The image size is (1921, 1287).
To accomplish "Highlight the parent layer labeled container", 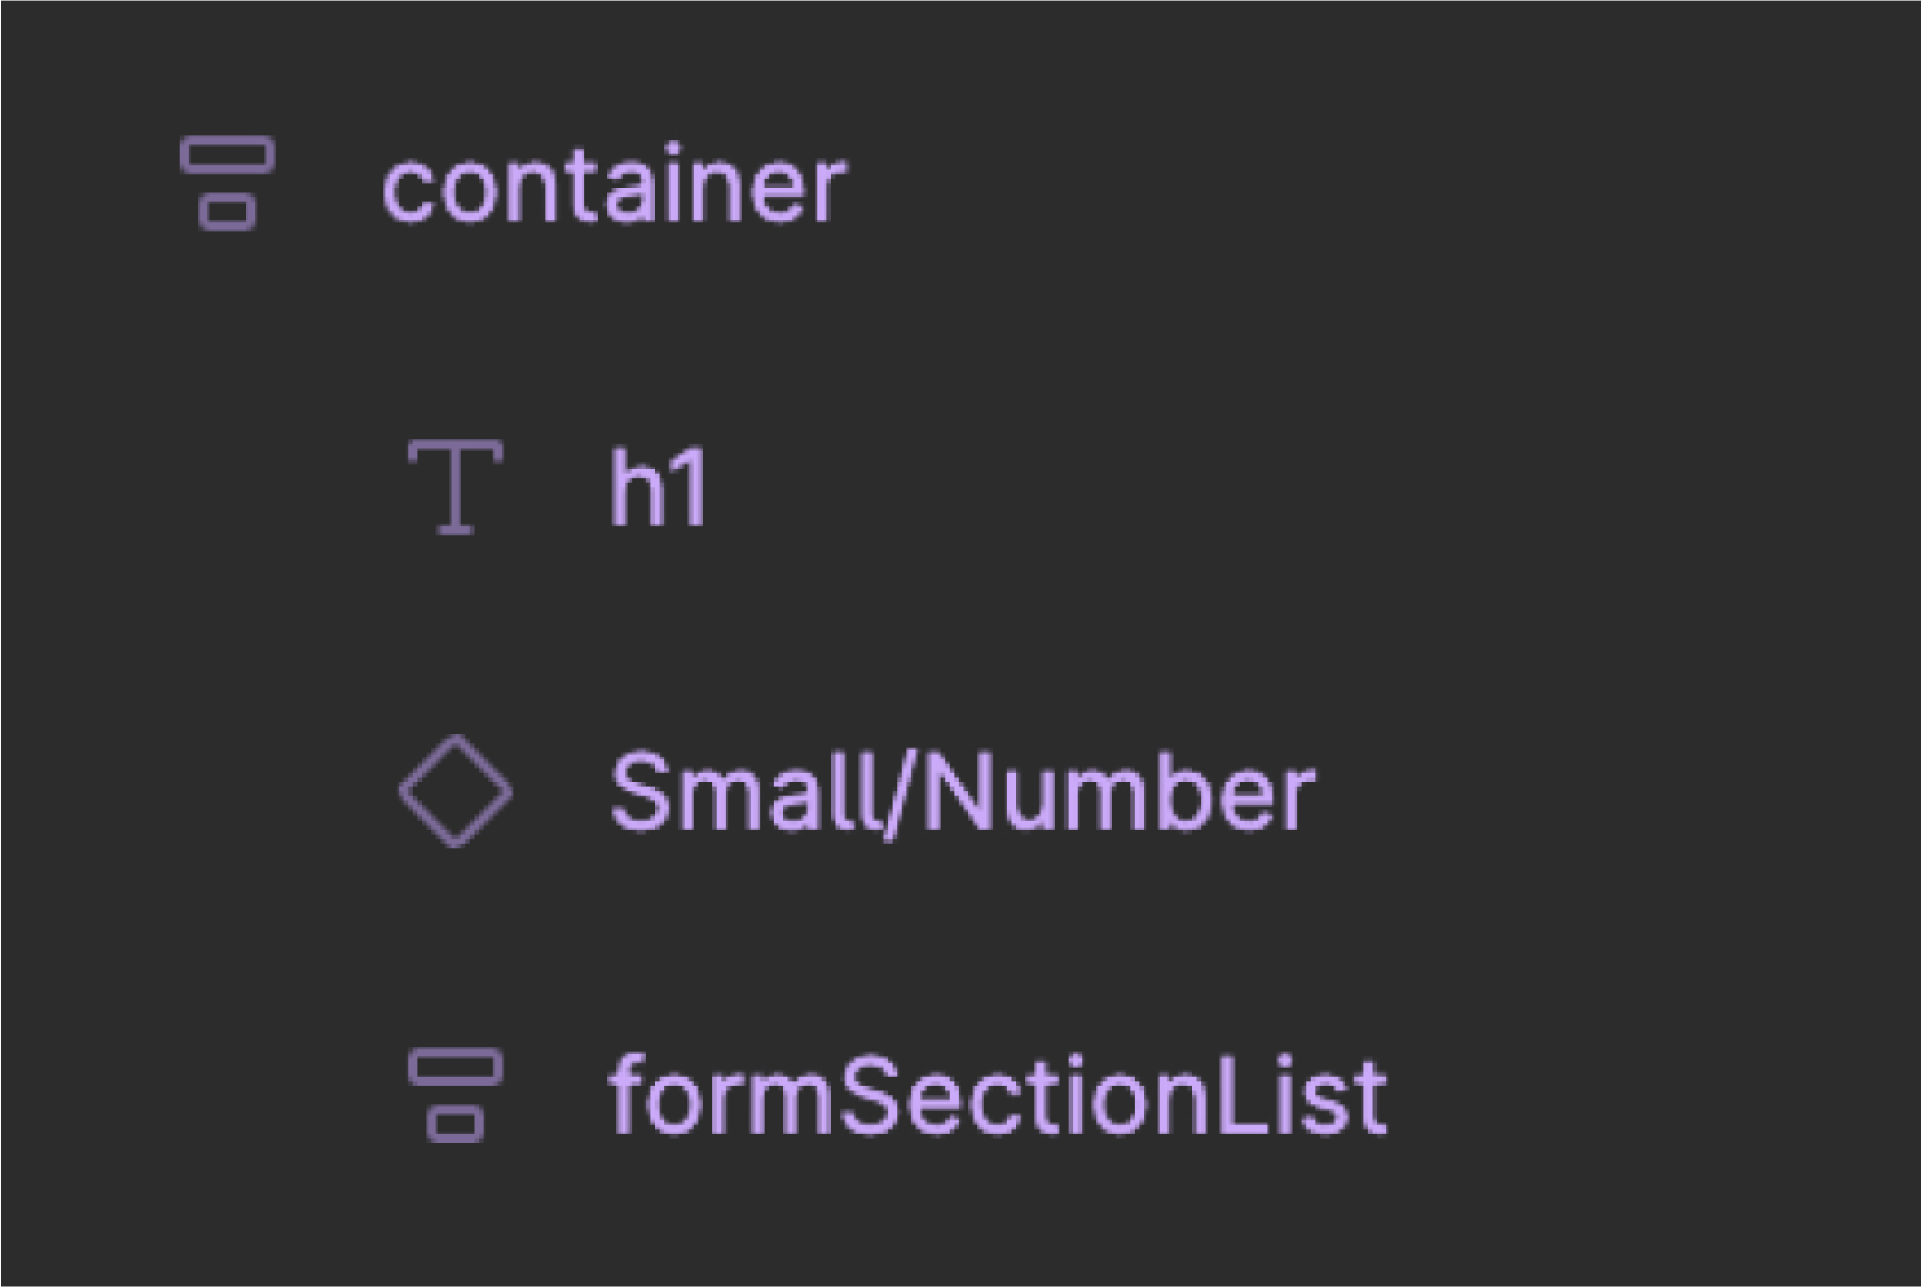I will click(x=613, y=186).
